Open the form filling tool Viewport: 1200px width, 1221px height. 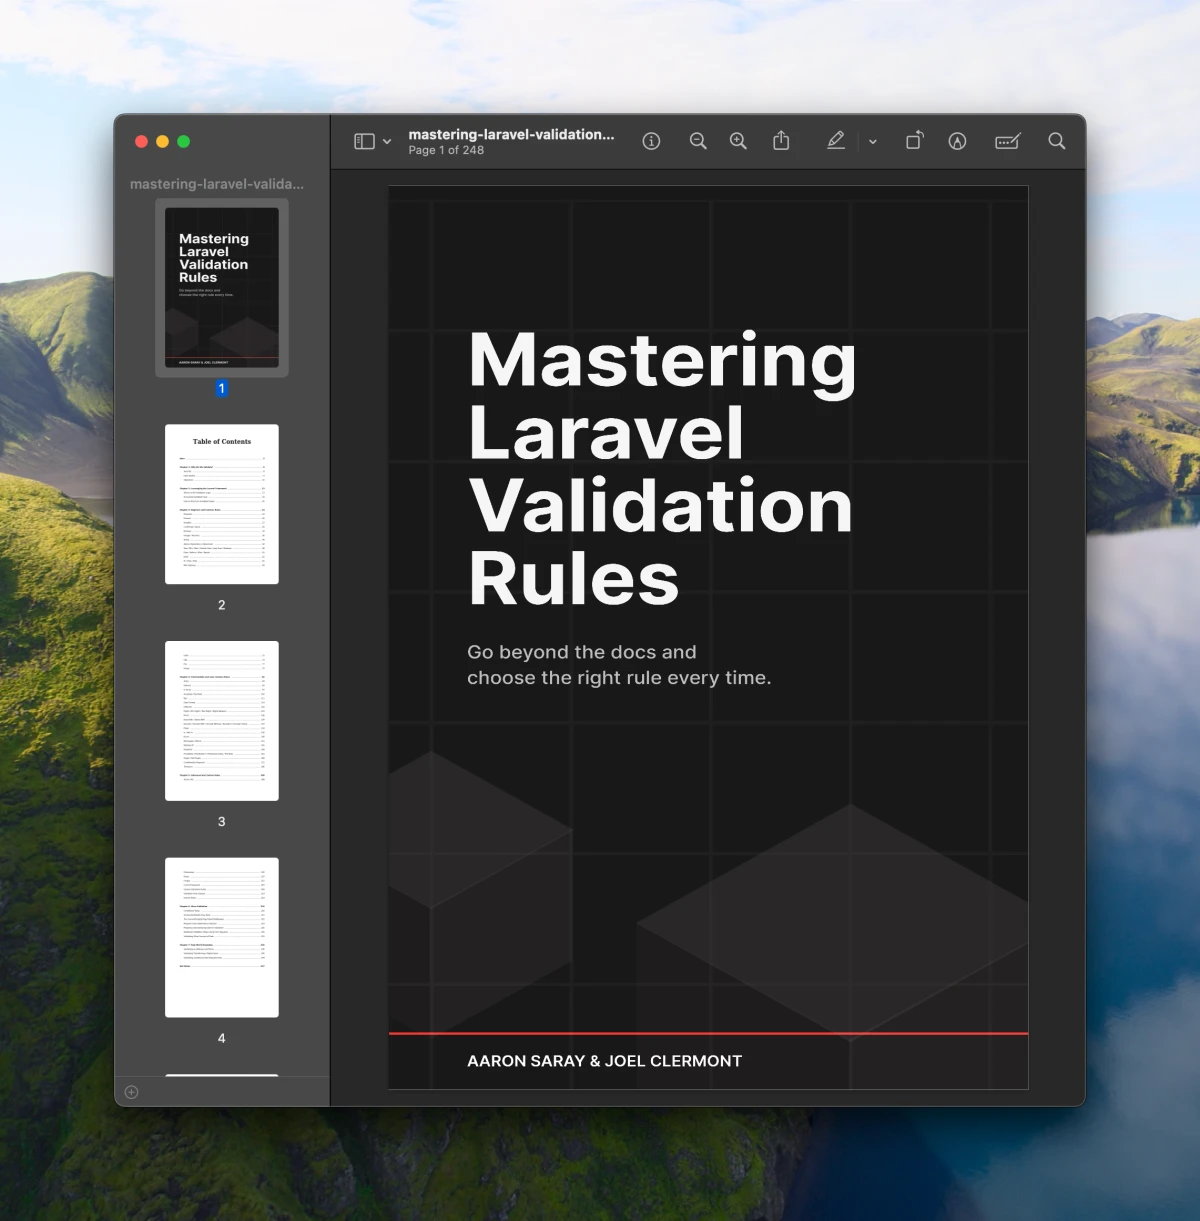(1008, 142)
